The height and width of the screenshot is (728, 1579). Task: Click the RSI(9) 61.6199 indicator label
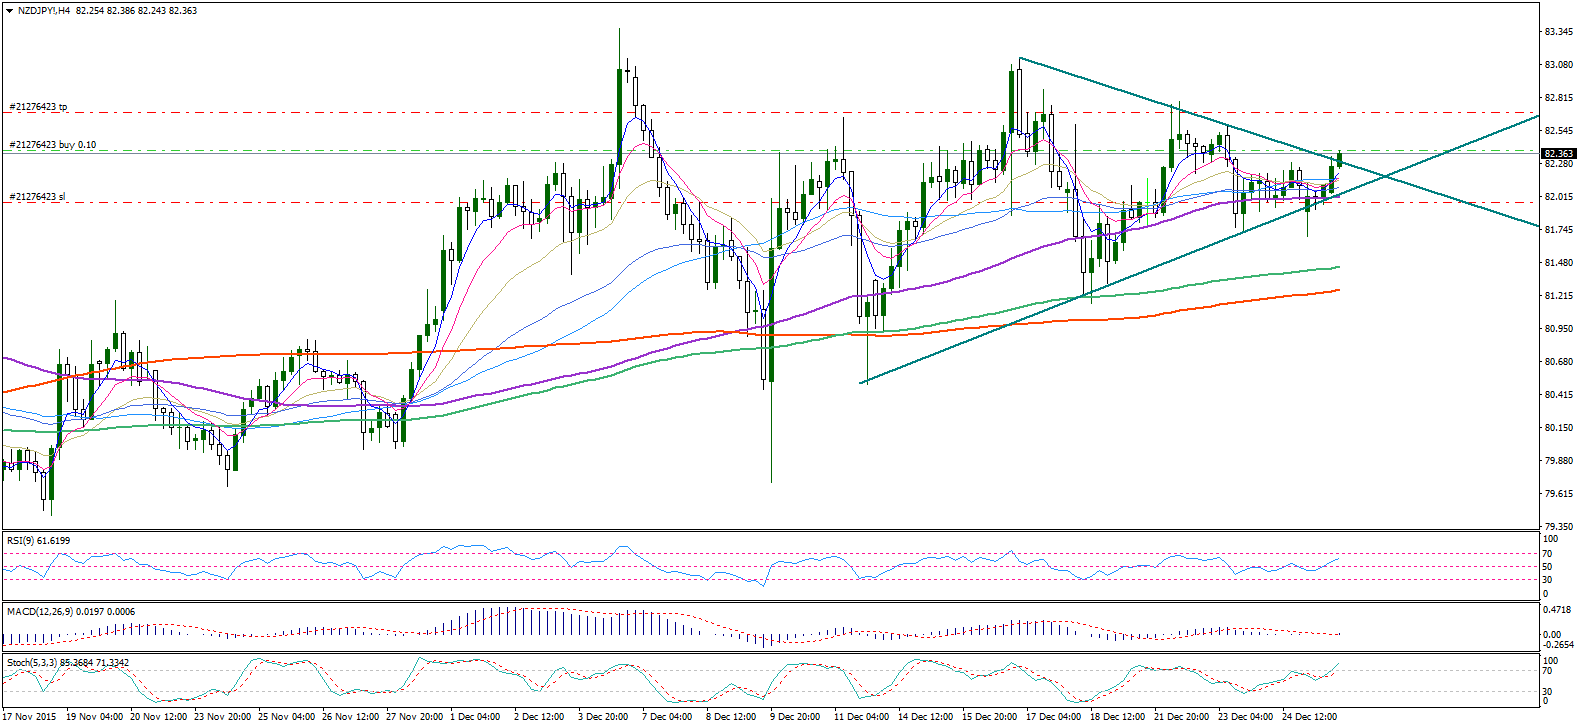pos(39,540)
